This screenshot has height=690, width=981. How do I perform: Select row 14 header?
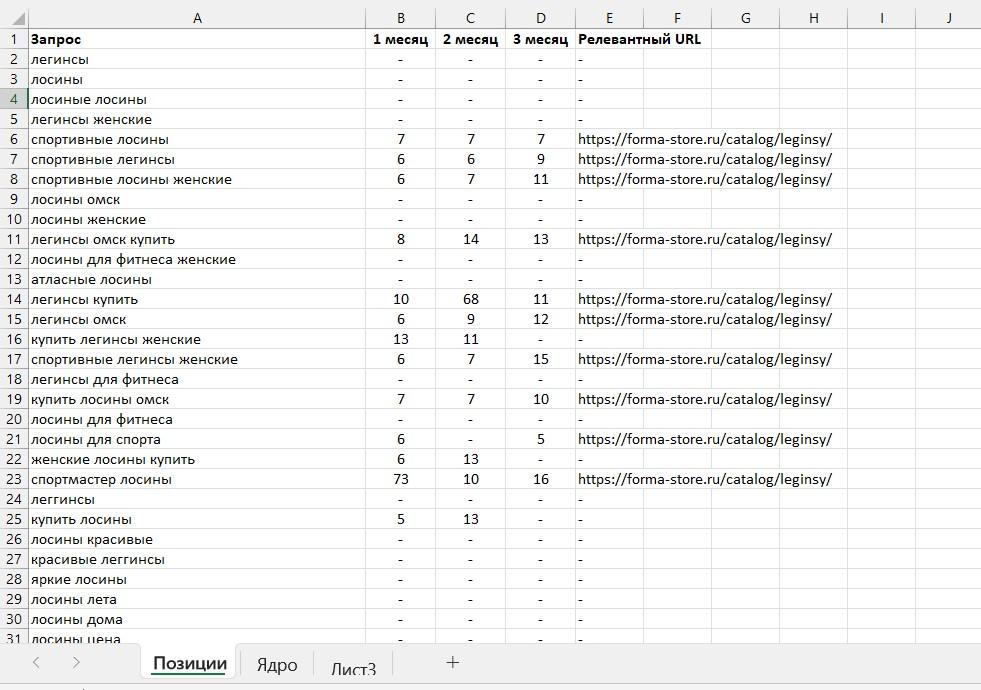click(x=14, y=299)
